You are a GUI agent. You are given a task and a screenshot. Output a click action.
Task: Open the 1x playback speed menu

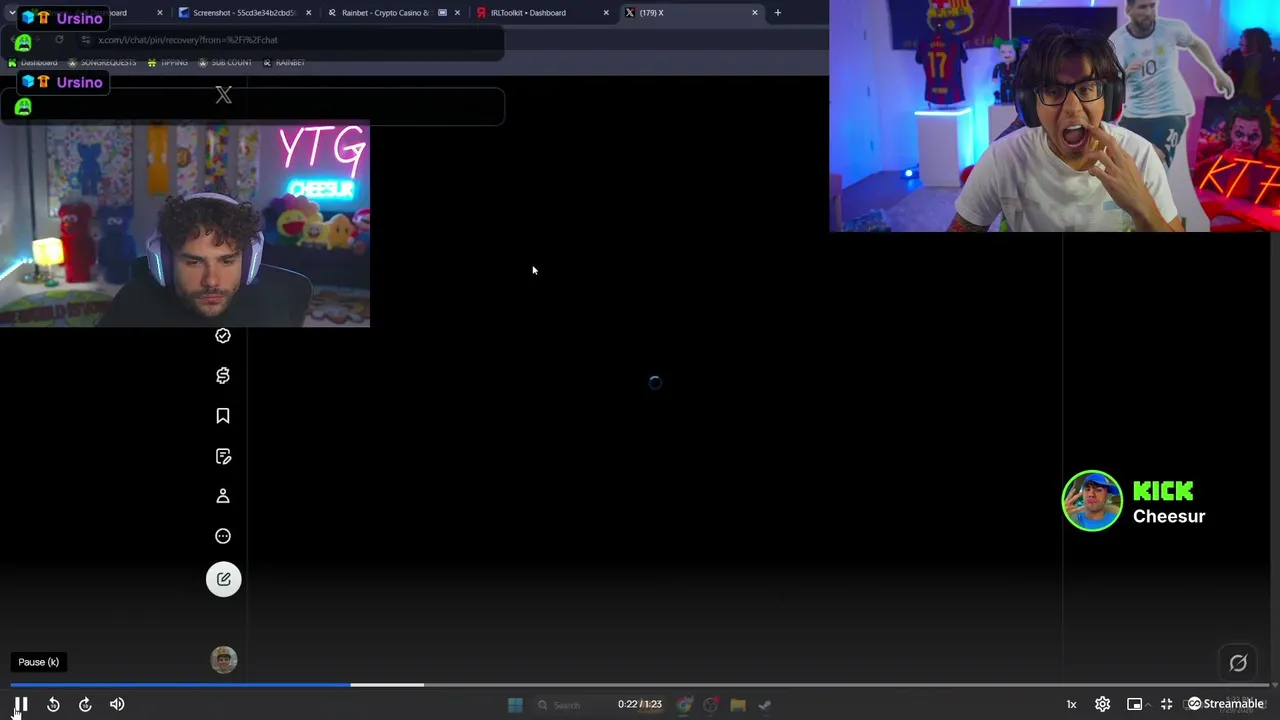1071,704
